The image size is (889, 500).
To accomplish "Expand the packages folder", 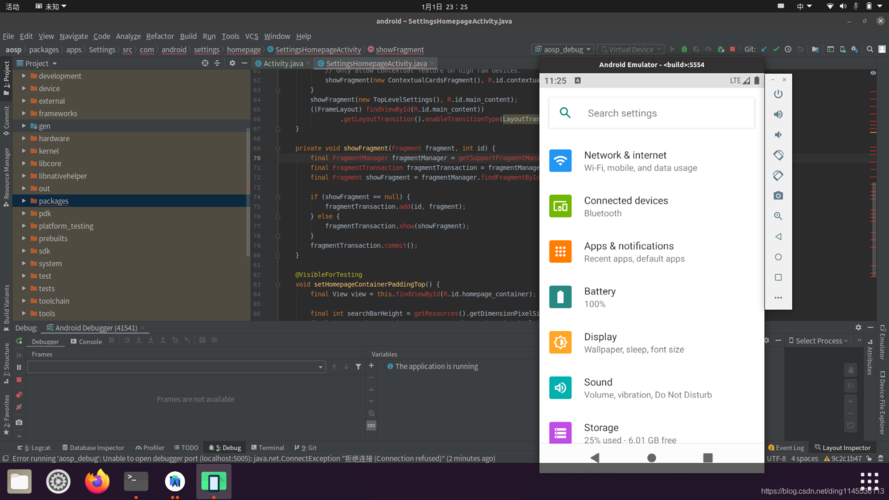I will pyautogui.click(x=24, y=201).
